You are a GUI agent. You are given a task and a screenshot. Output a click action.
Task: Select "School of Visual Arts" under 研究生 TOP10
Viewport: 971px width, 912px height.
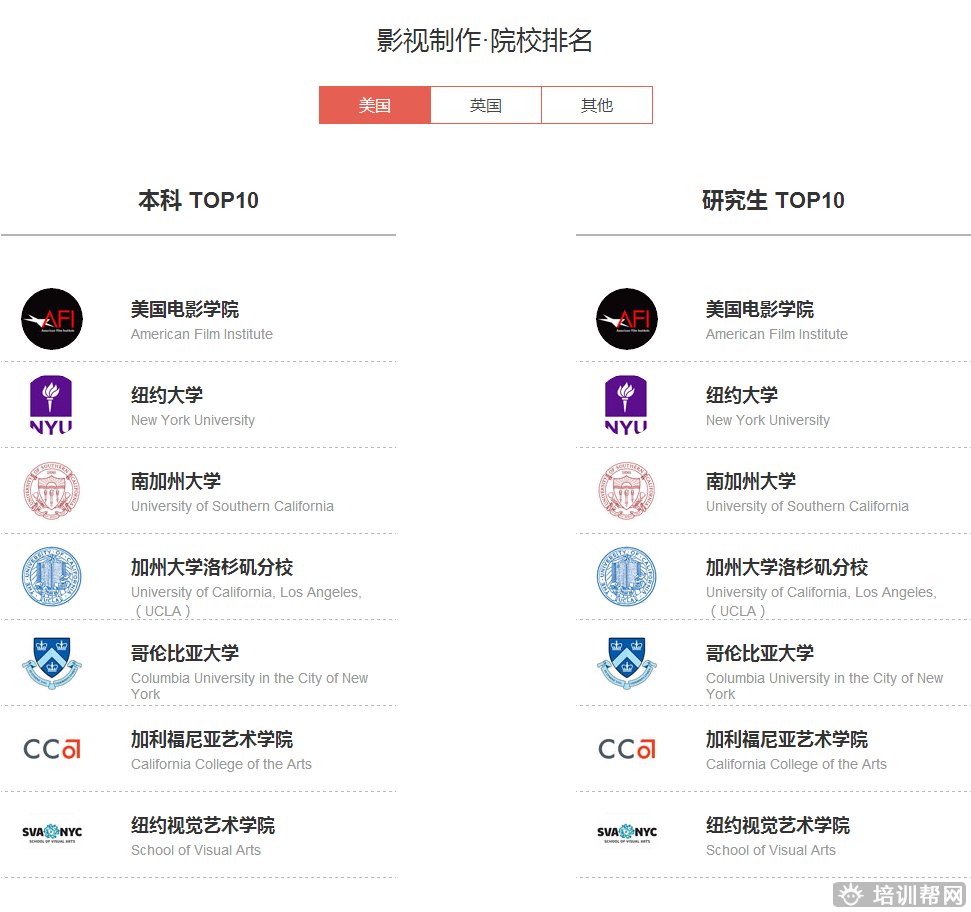[x=771, y=851]
